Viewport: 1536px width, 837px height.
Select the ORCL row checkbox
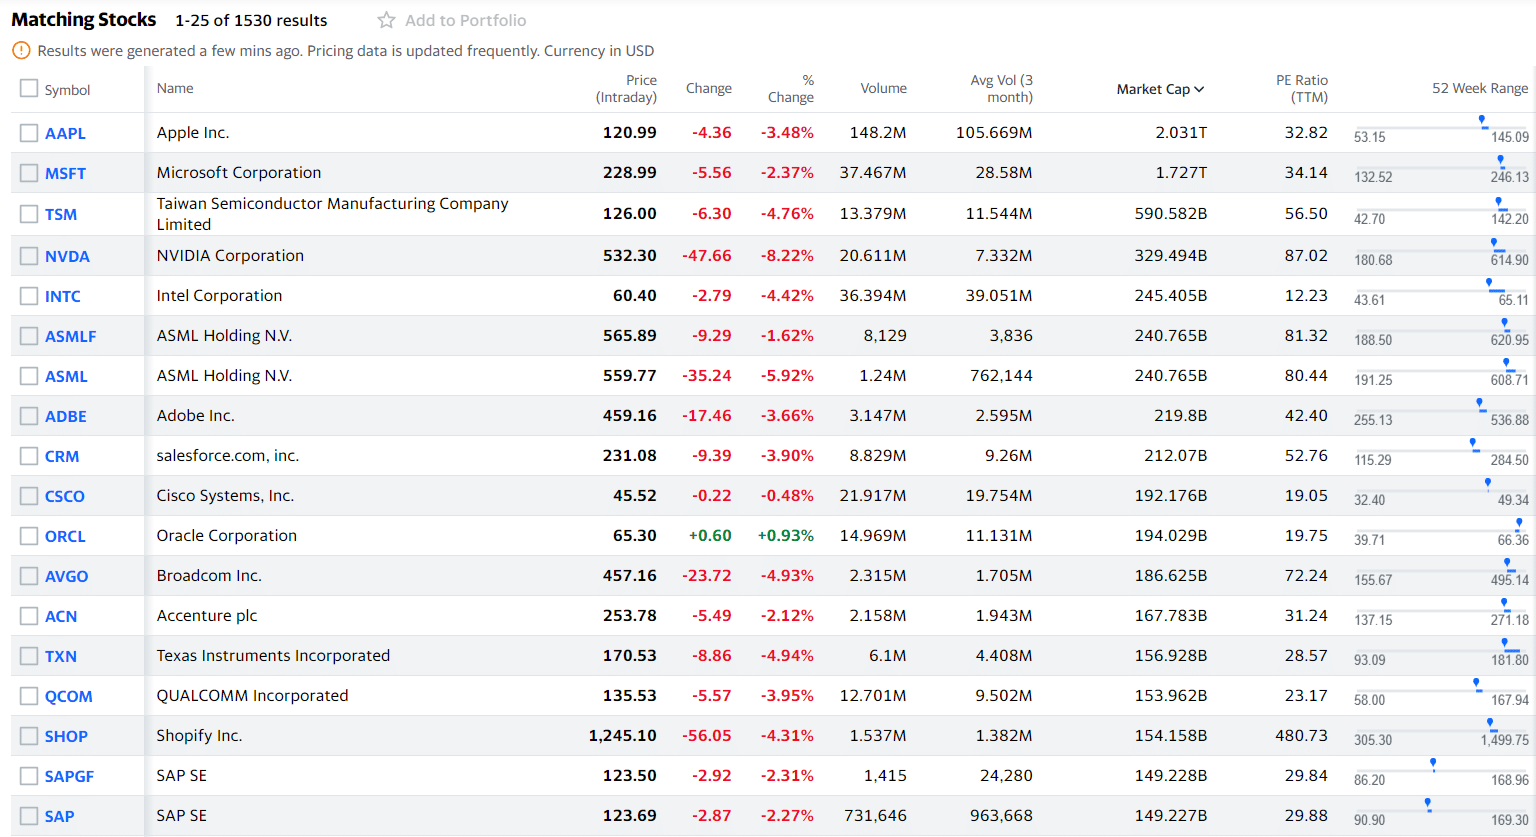pos(29,536)
